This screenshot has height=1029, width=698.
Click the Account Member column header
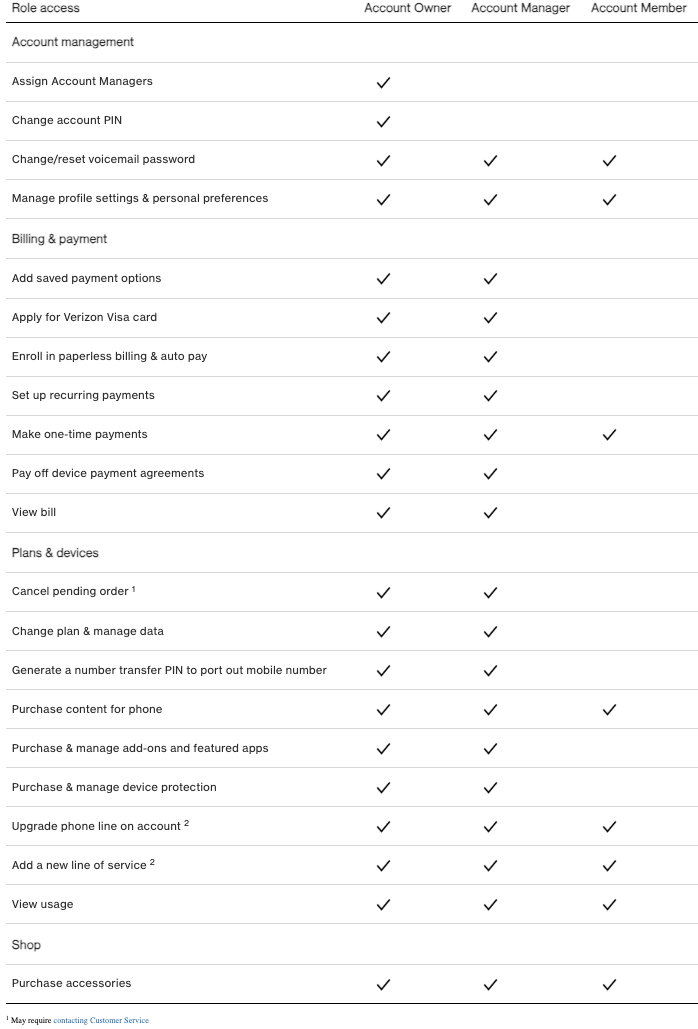[x=638, y=8]
